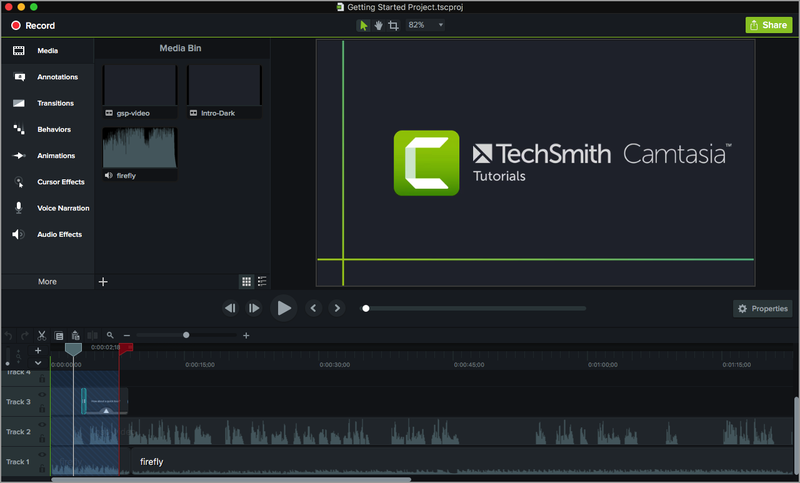The image size is (800, 483).
Task: Open the Transitions tab
Action: [47, 103]
